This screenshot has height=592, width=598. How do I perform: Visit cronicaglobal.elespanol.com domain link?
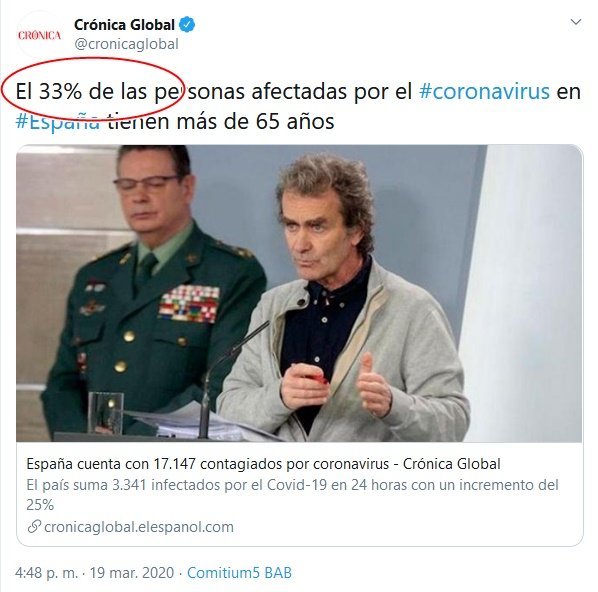pos(139,527)
